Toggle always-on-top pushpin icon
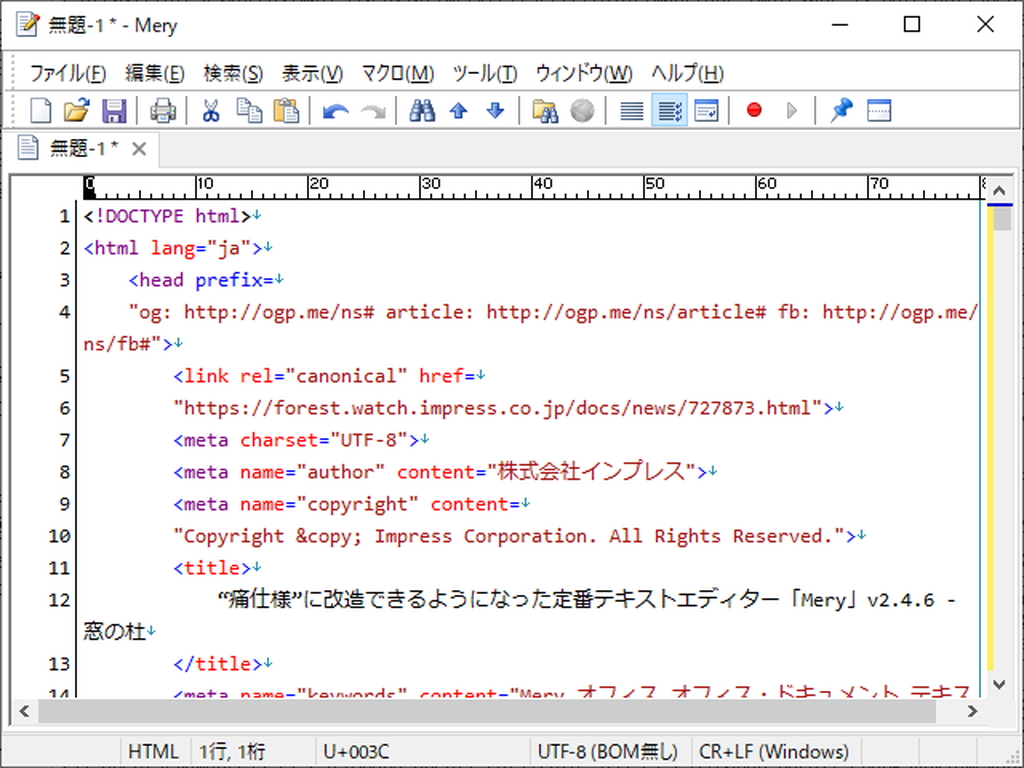The width and height of the screenshot is (1024, 768). [841, 110]
